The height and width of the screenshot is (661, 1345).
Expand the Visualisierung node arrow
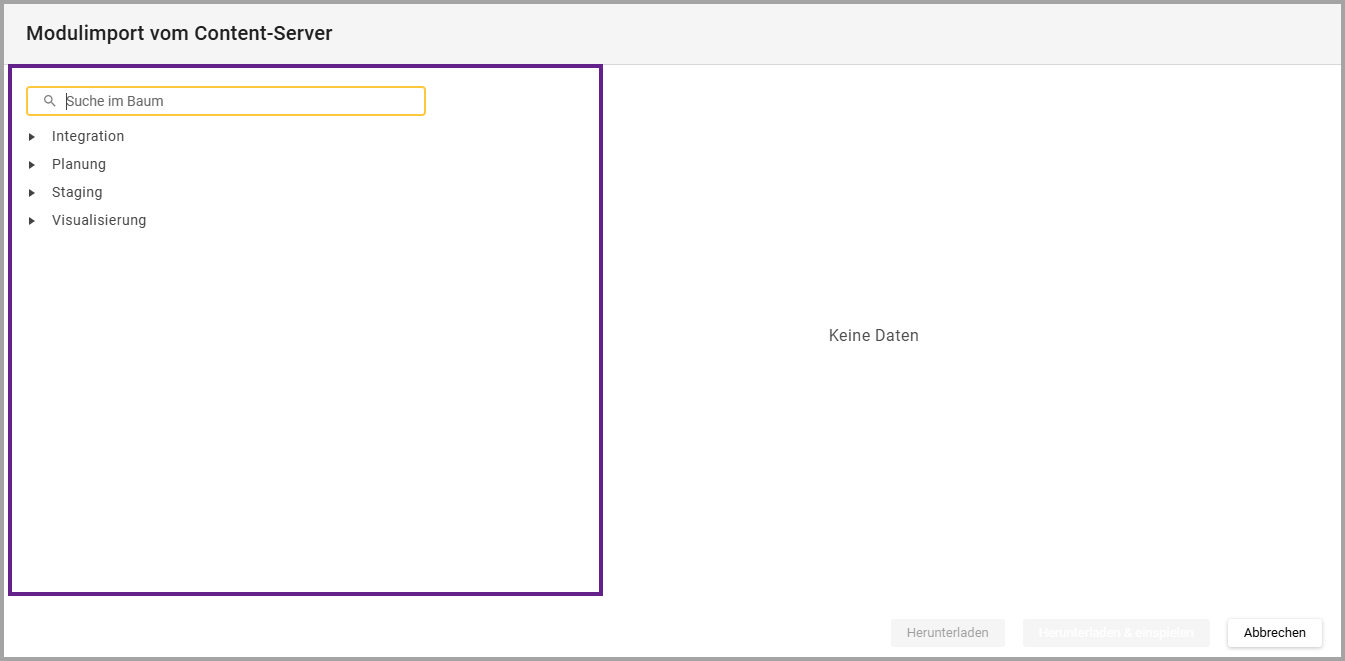pos(32,221)
